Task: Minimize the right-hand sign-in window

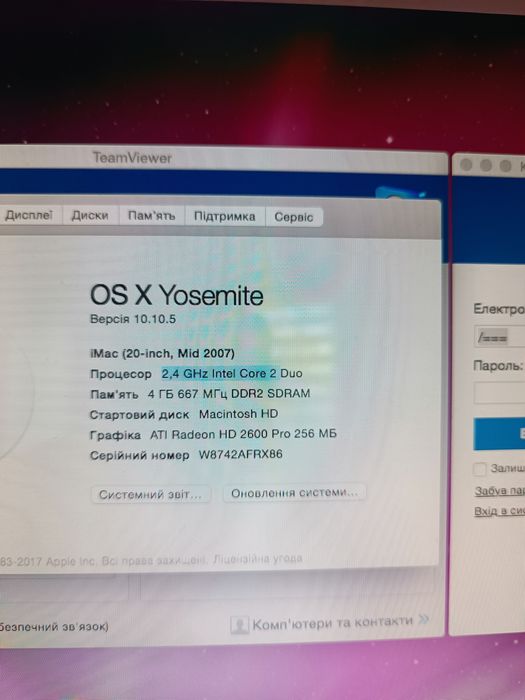Action: (486, 165)
